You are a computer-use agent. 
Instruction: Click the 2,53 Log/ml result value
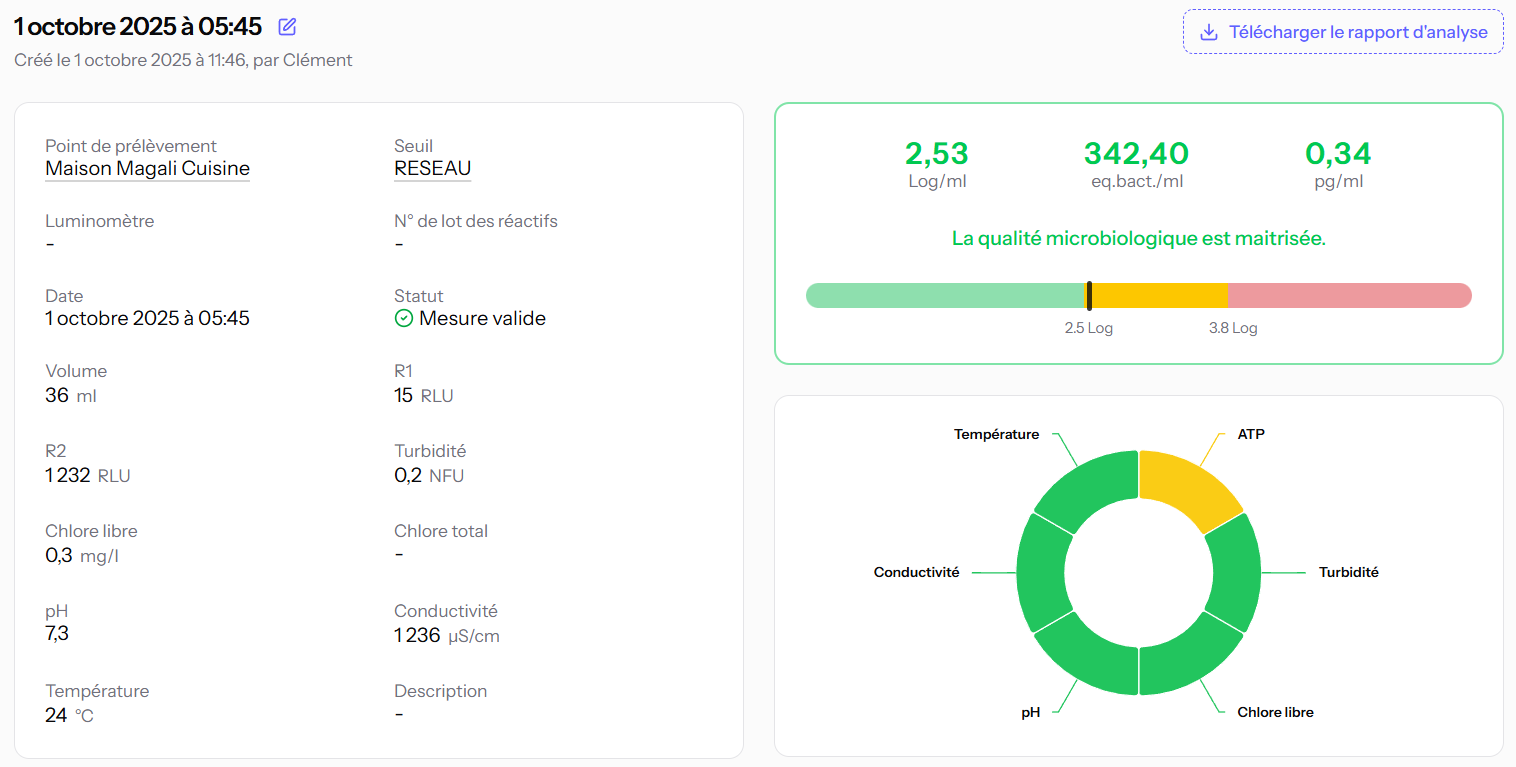(x=936, y=154)
